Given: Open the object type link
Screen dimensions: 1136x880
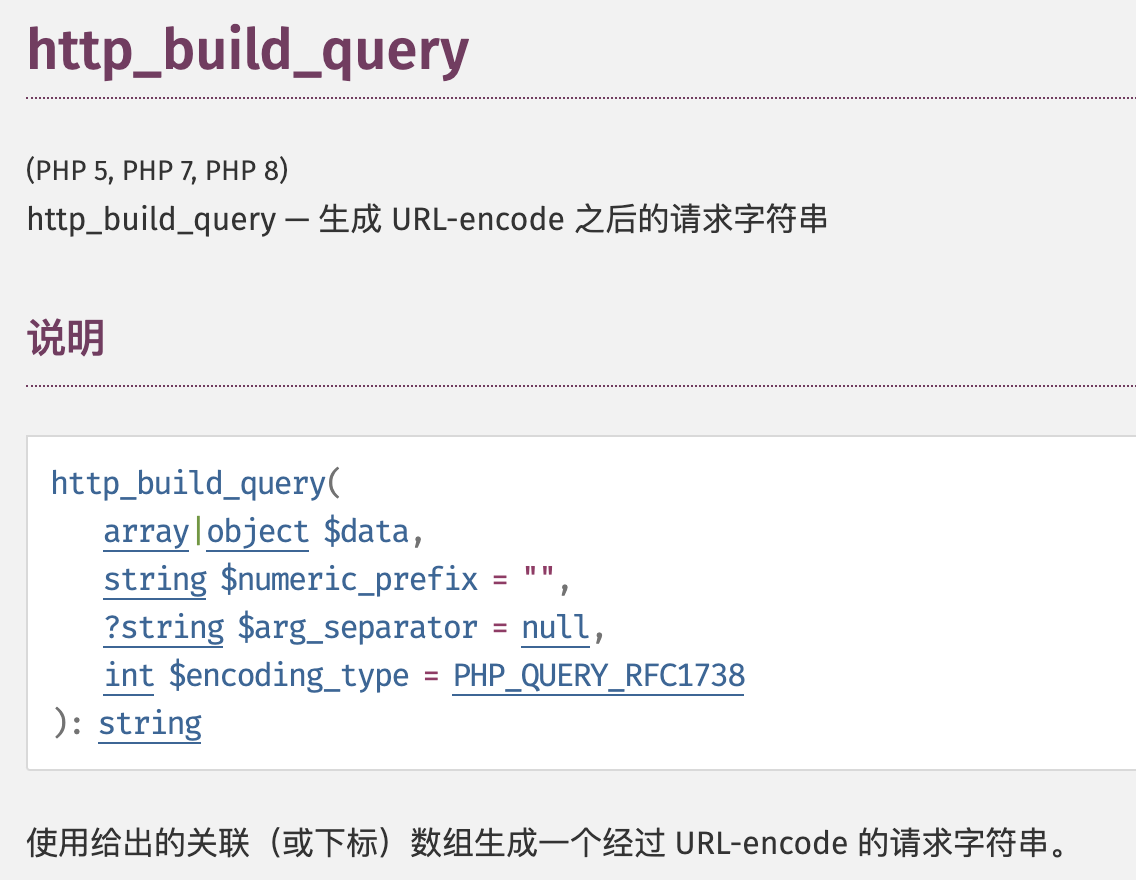Looking at the screenshot, I should pos(258,532).
